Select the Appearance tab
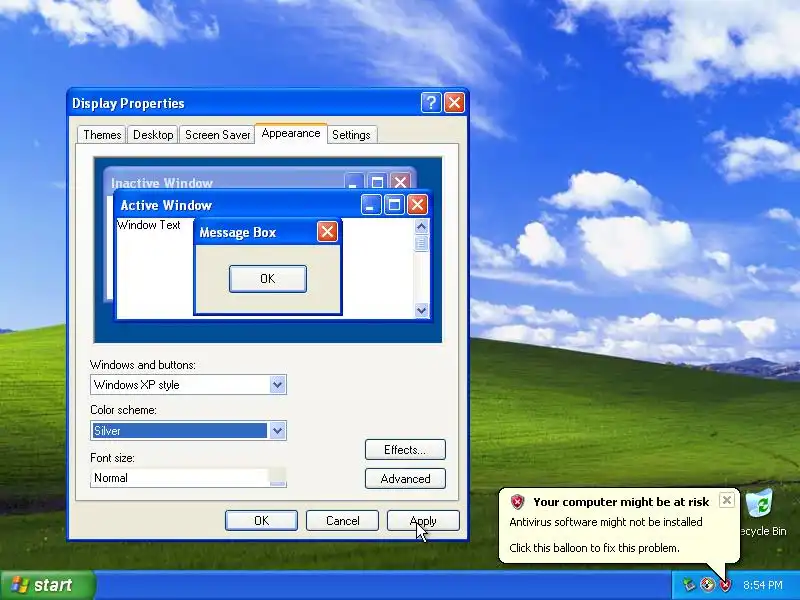800x600 pixels. click(291, 133)
